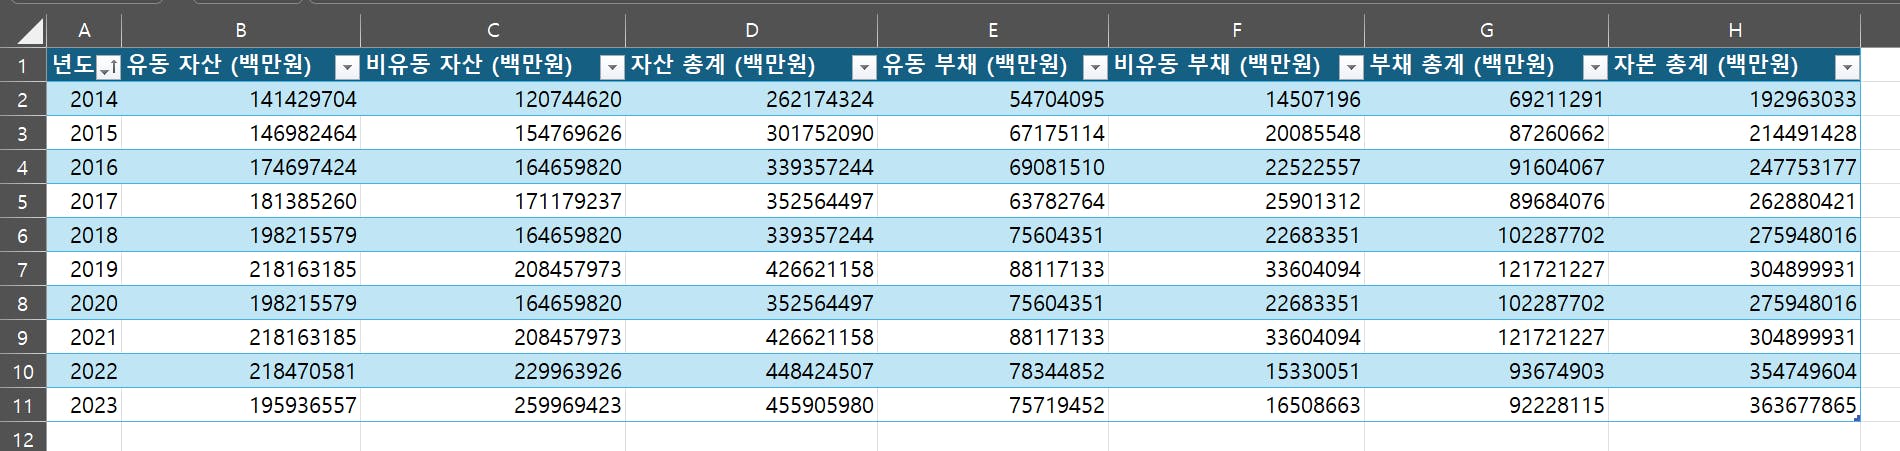This screenshot has height=451, width=1900.
Task: Select cell with value 229963926
Action: pos(493,371)
